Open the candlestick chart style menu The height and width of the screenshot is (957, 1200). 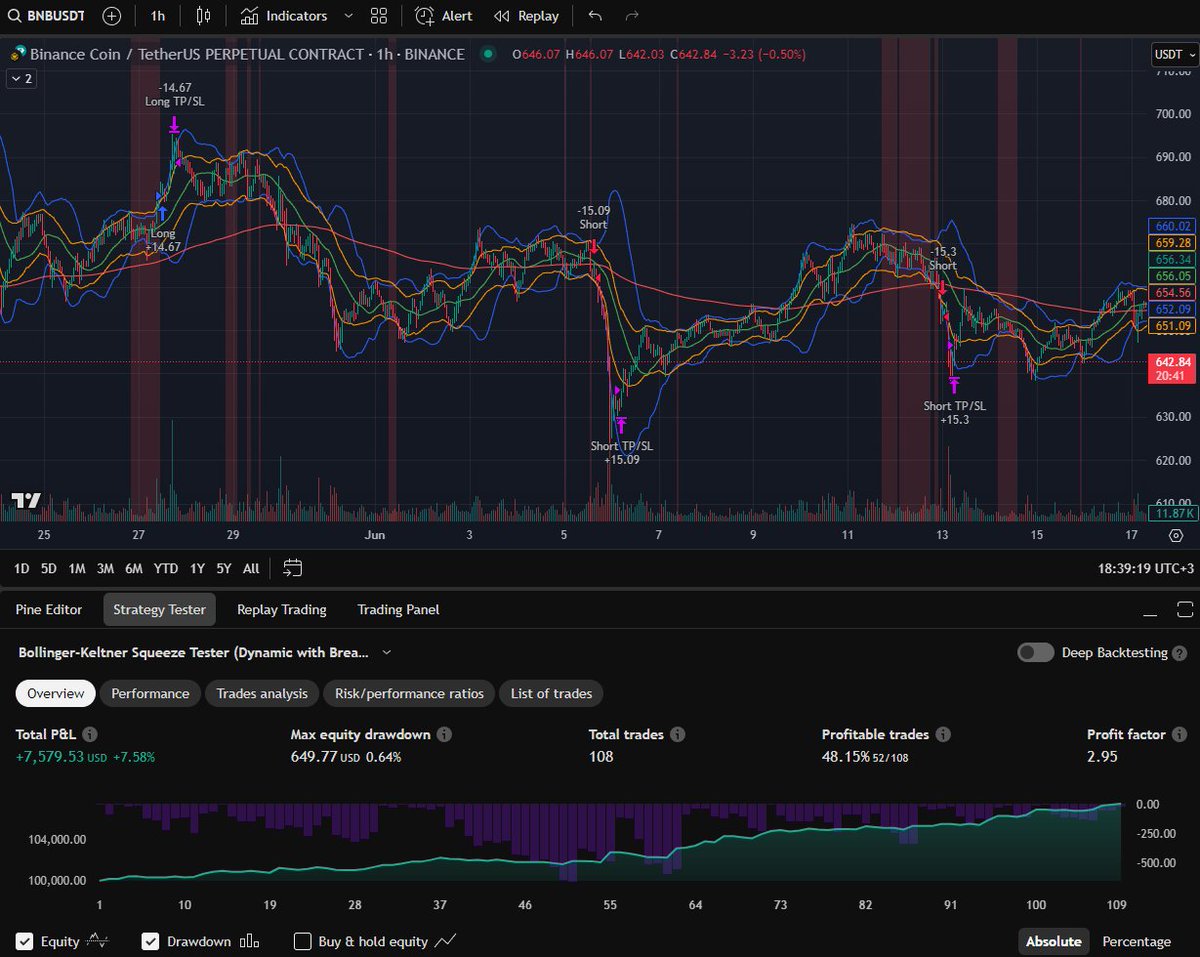point(204,16)
